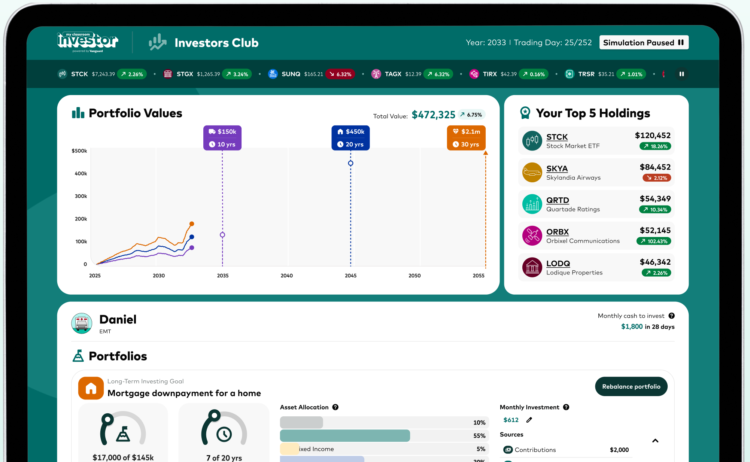
Task: Click the Asset Allocation help icon
Action: click(x=335, y=407)
